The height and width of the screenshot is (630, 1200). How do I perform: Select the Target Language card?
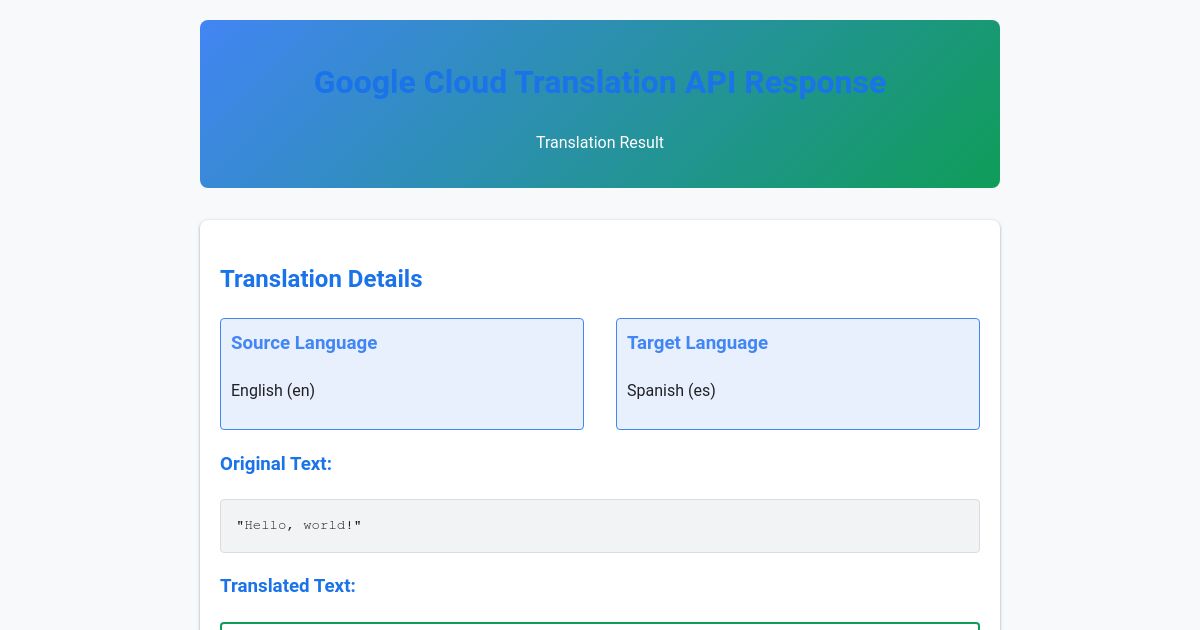click(798, 373)
